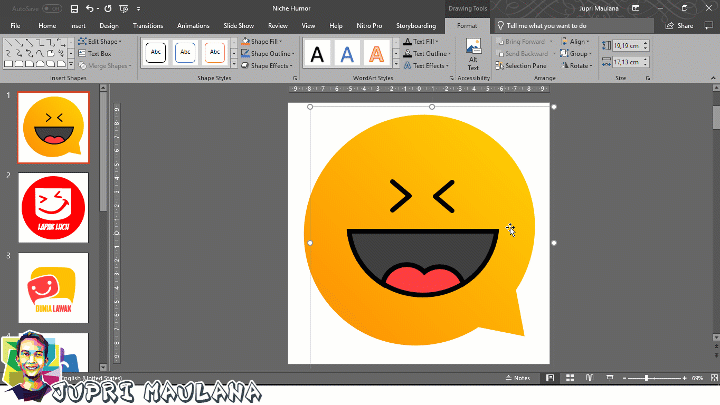Switch to the Animations tab
The image size is (720, 405).
[x=193, y=24]
